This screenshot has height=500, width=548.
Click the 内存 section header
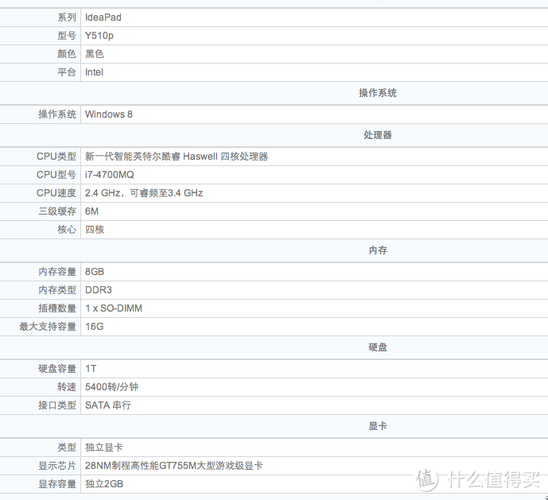point(377,251)
